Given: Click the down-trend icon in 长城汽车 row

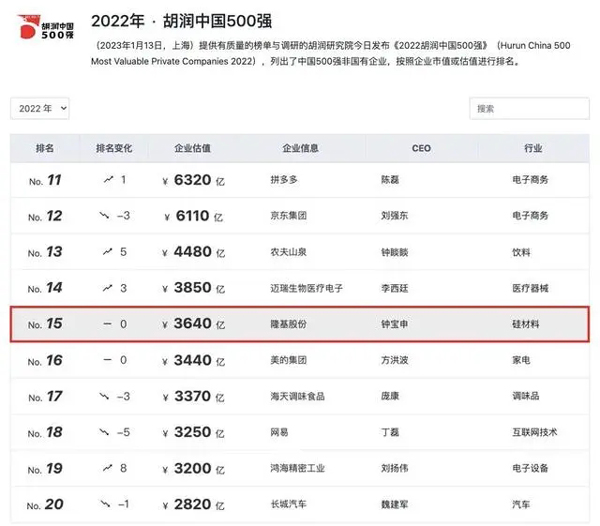Looking at the screenshot, I should (x=105, y=504).
